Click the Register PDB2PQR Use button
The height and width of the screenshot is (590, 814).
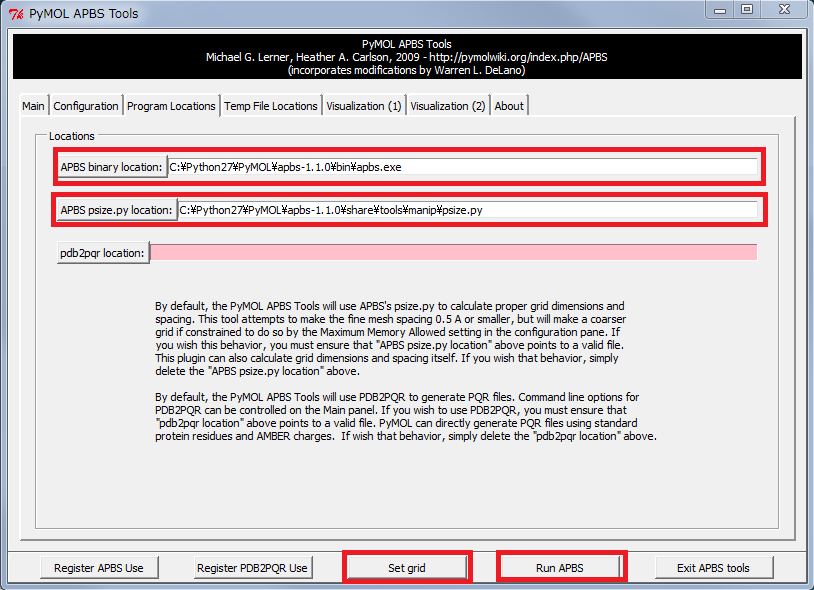(253, 568)
